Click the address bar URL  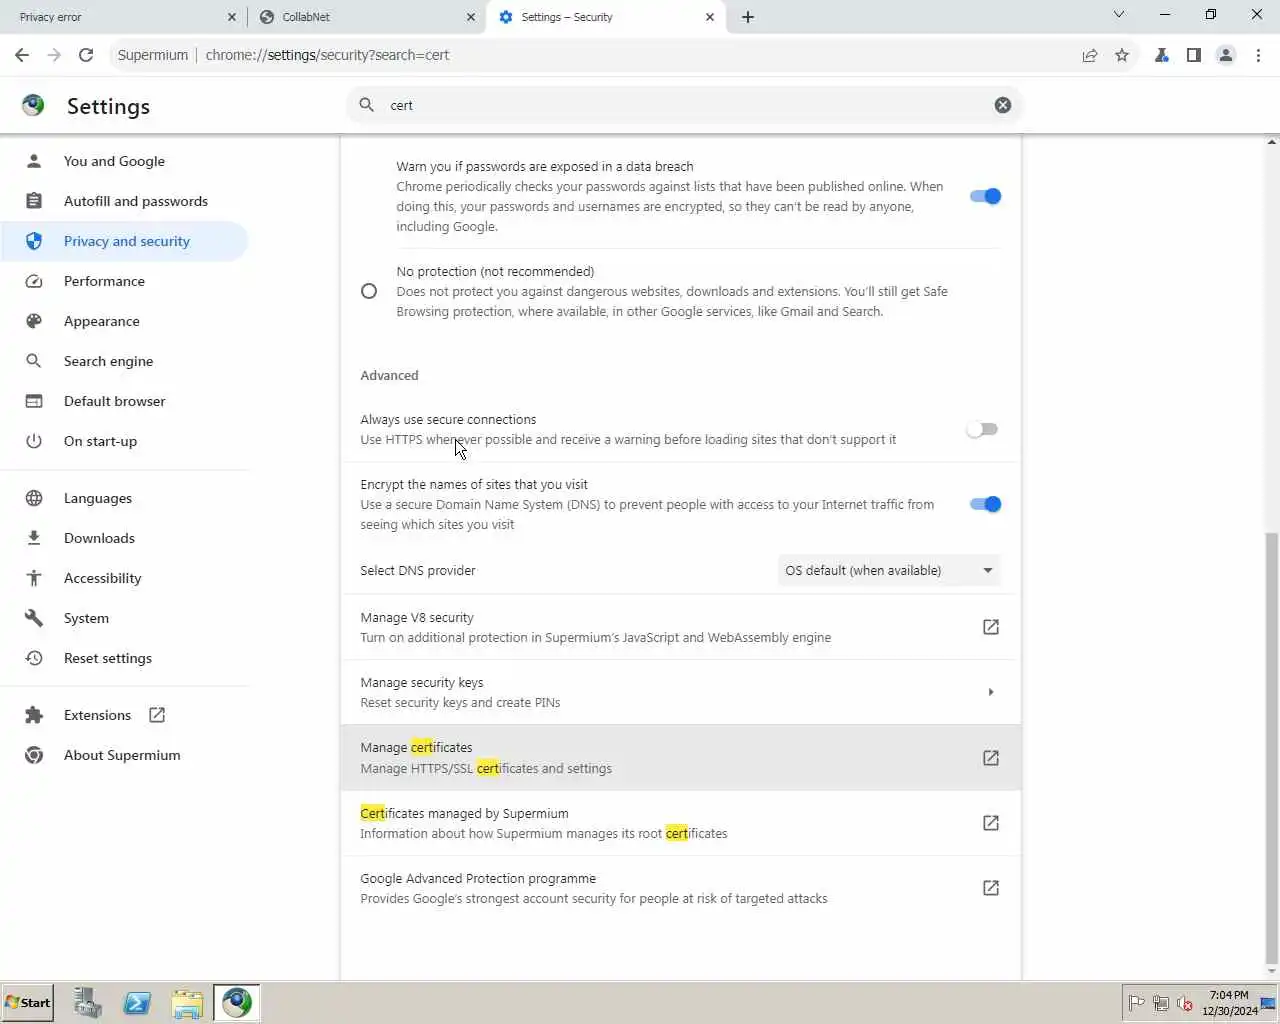pyautogui.click(x=327, y=55)
